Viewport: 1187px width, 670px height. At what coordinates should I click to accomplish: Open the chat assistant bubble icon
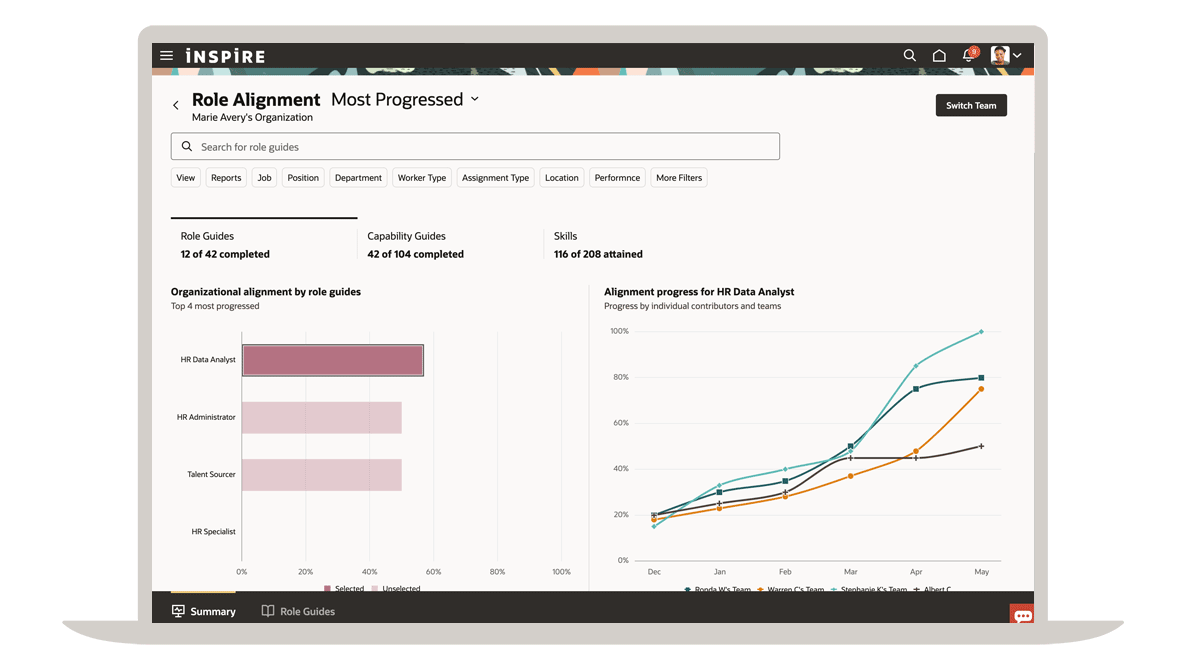pos(1022,615)
